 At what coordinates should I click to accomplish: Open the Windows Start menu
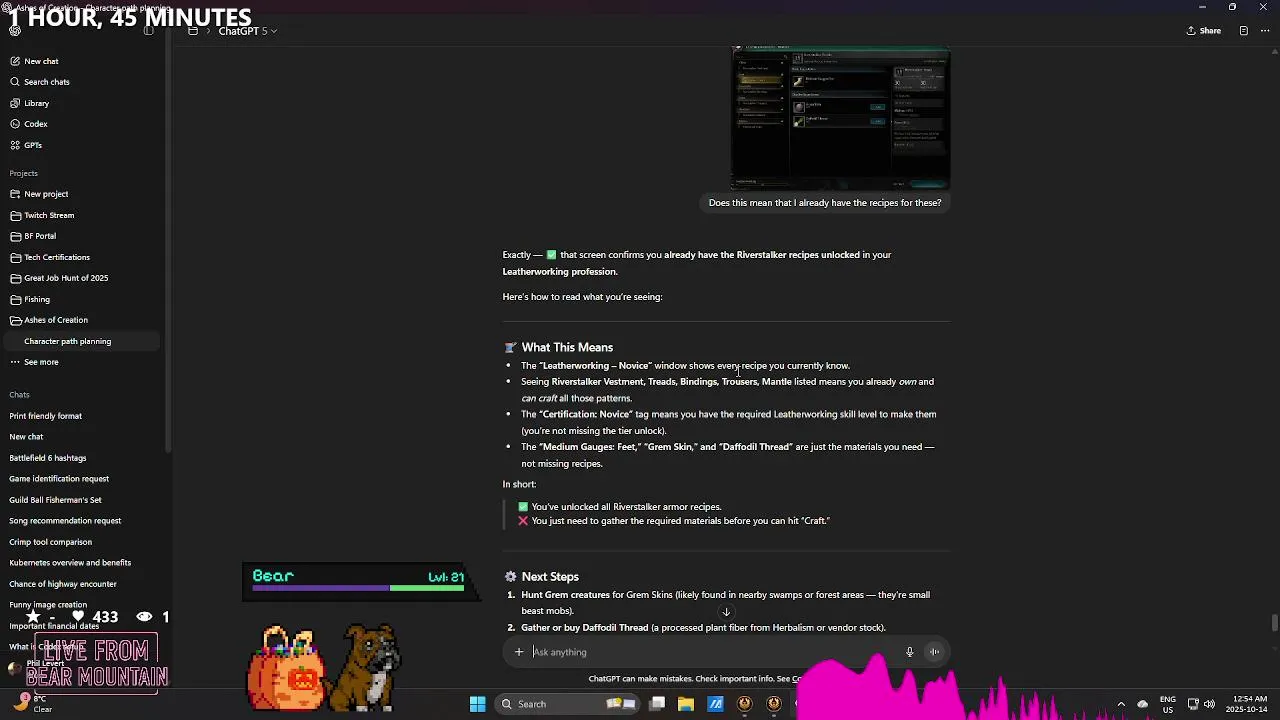tap(478, 704)
